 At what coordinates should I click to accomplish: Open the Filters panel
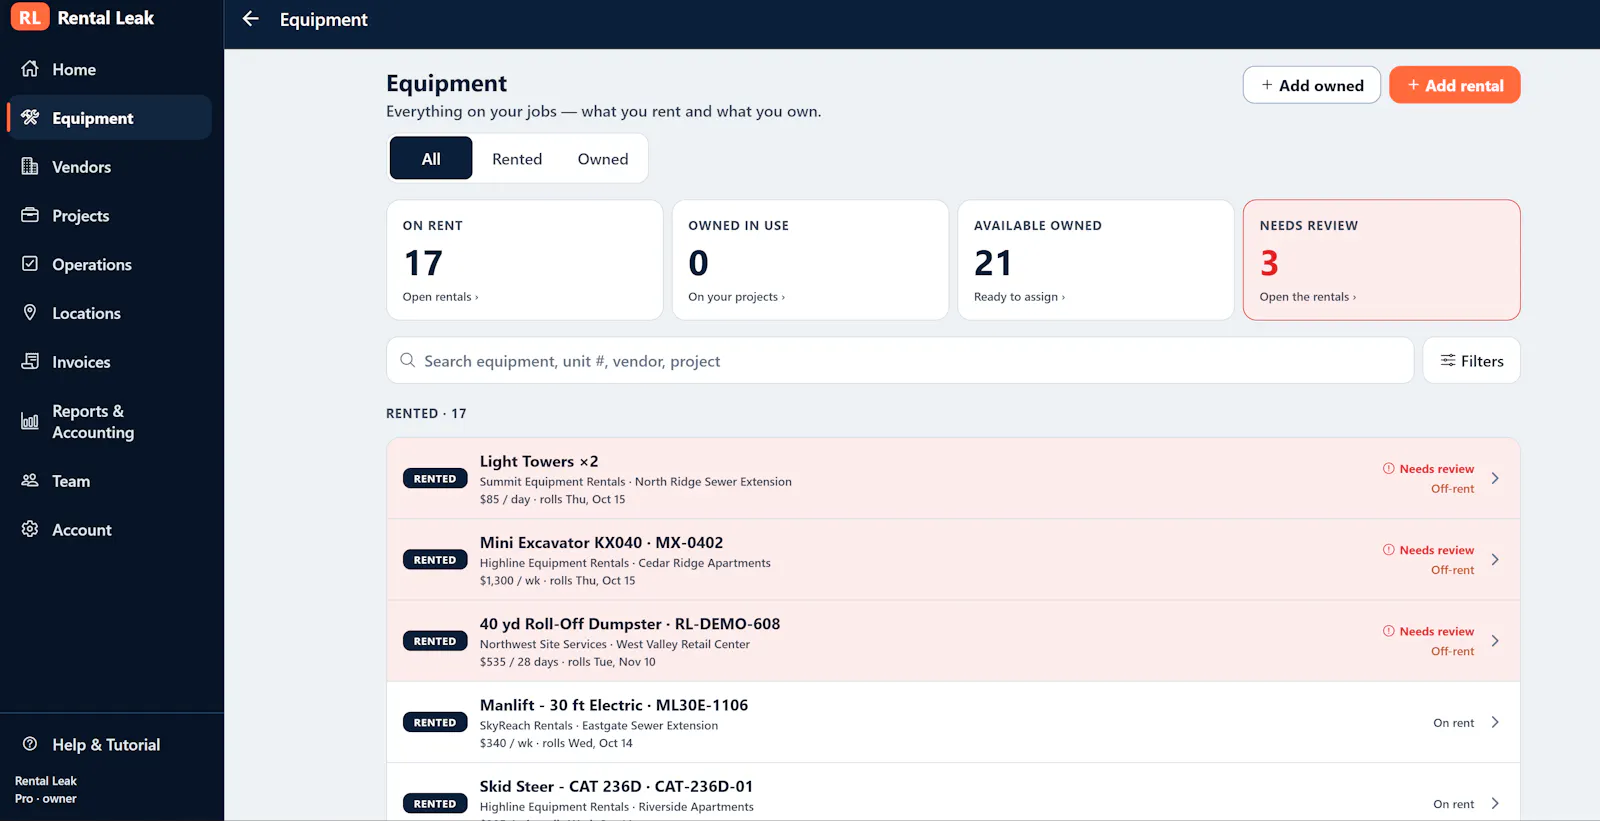click(1471, 361)
